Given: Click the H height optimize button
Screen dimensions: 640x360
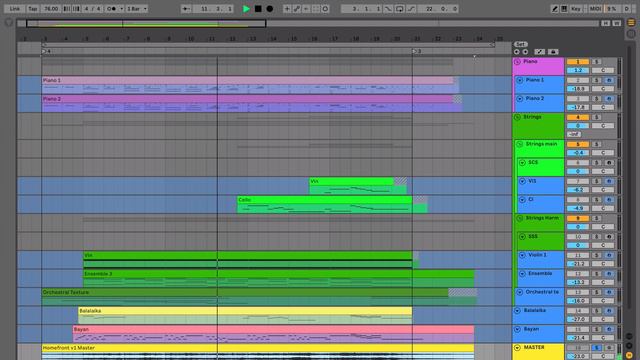Looking at the screenshot, I should 606,23.
